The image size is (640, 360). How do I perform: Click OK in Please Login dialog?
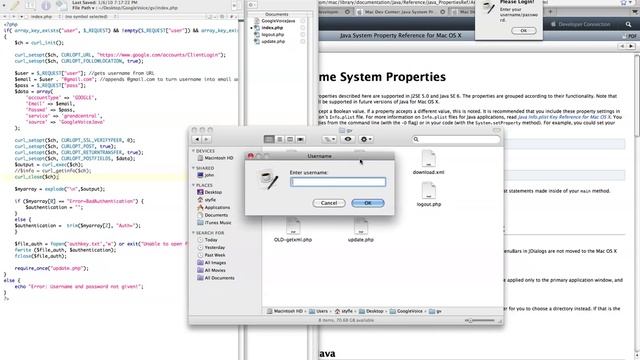click(x=524, y=31)
